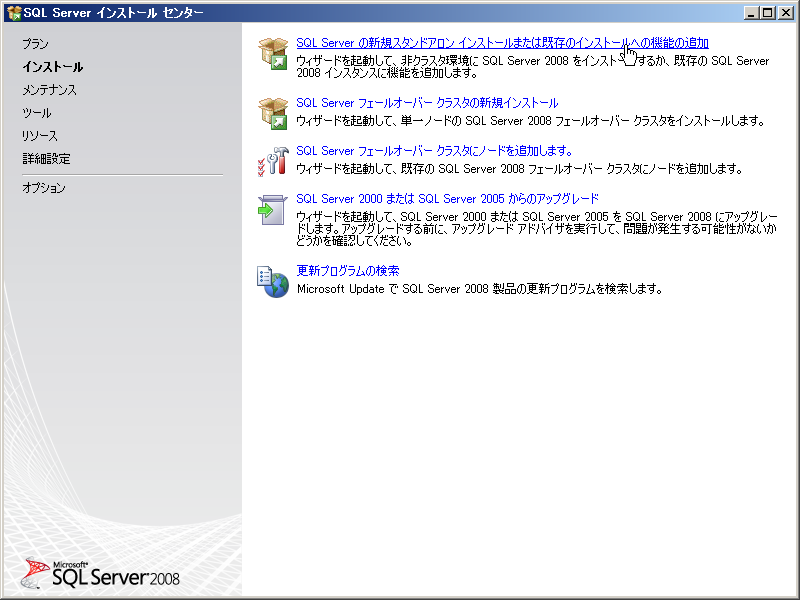Close the SQL Server インストール センター window
The width and height of the screenshot is (800, 600).
pyautogui.click(x=785, y=13)
